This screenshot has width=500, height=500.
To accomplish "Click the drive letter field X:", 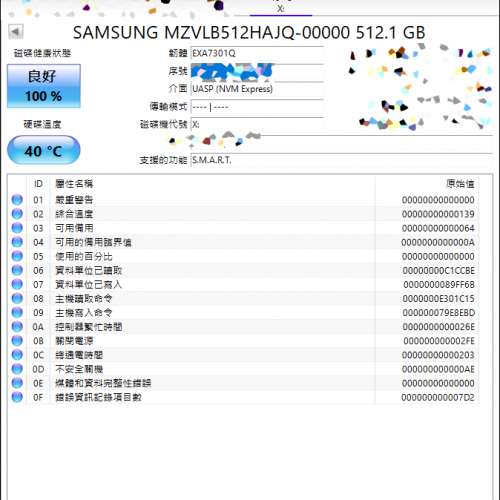I will pos(257,125).
